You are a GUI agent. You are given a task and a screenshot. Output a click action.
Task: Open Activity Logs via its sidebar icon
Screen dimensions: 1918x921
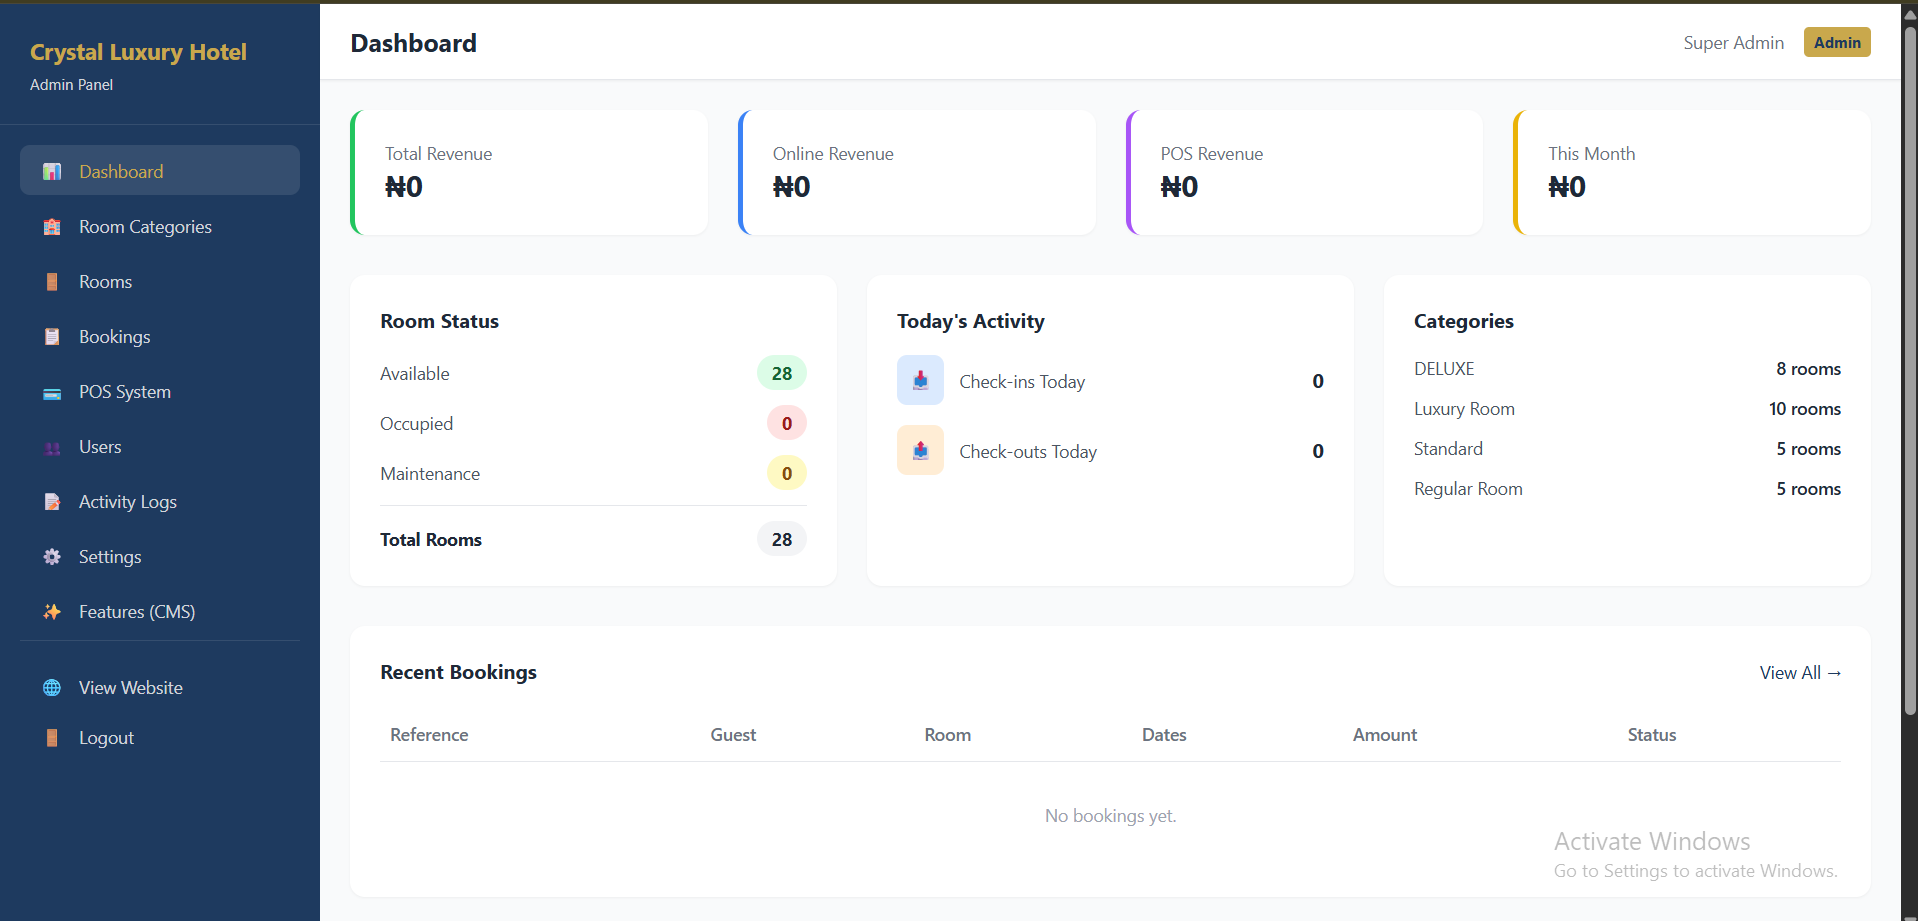pos(51,501)
